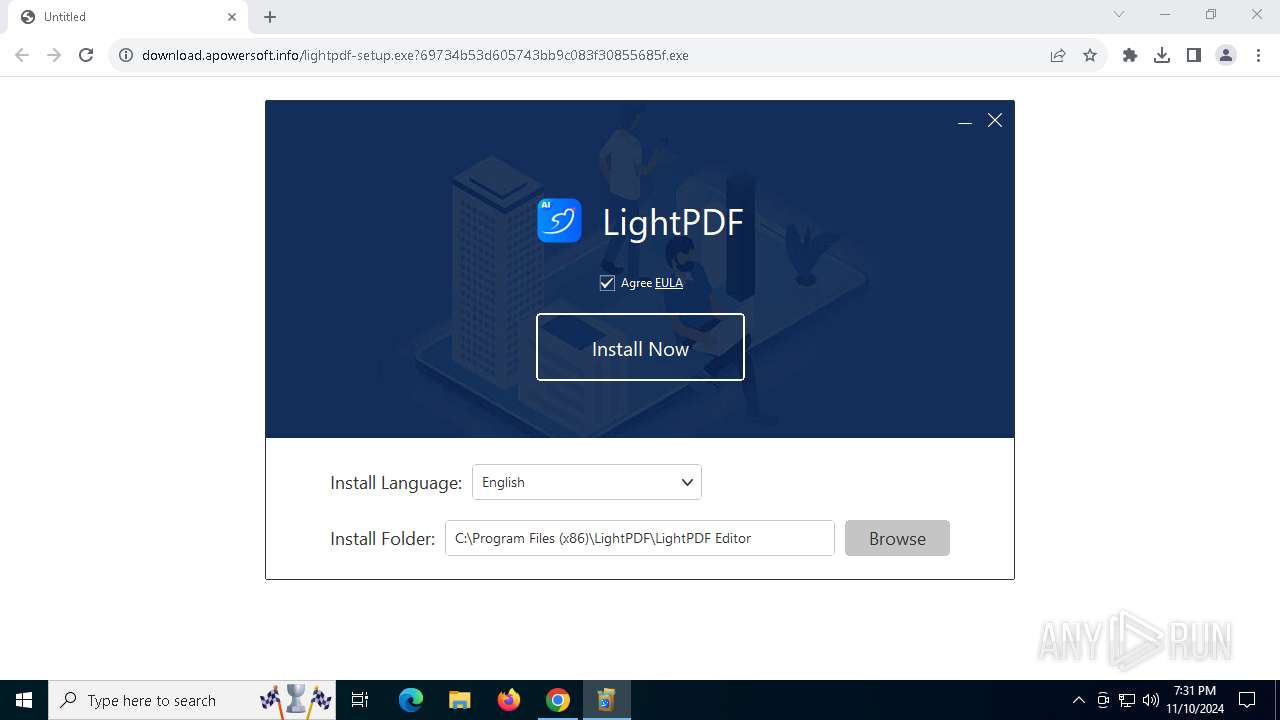Open Task View on the taskbar
1280x720 pixels.
361,700
